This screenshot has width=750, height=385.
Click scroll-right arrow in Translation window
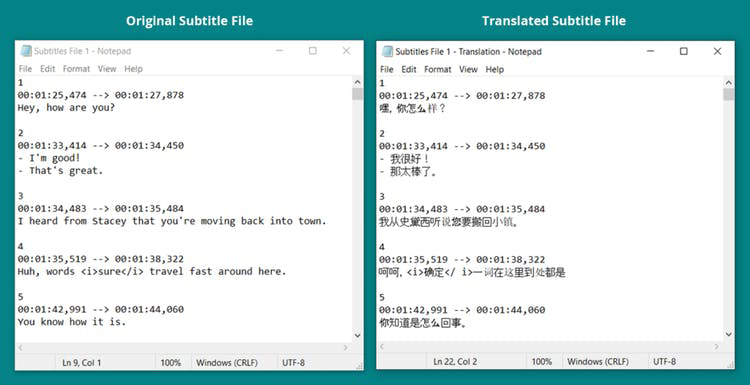tap(717, 346)
